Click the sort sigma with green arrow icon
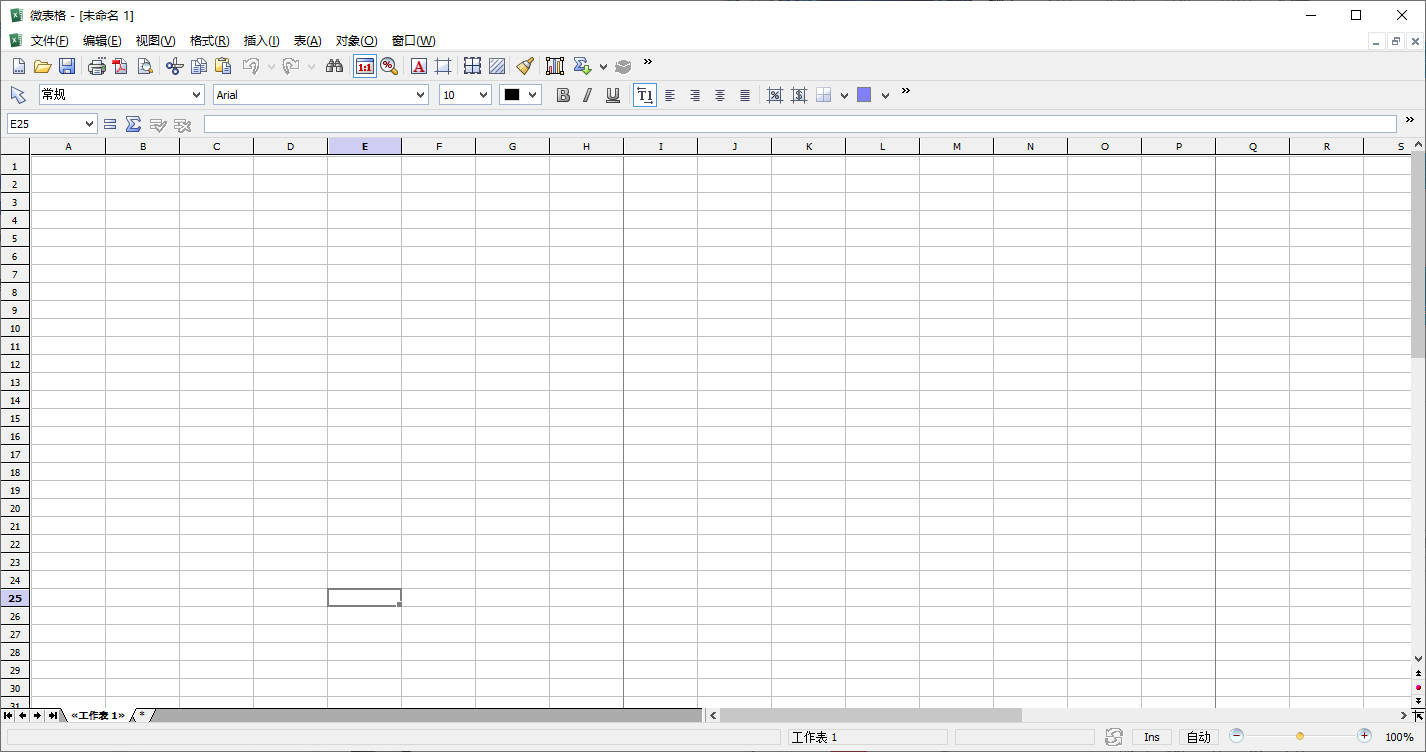1426x752 pixels. tap(582, 67)
